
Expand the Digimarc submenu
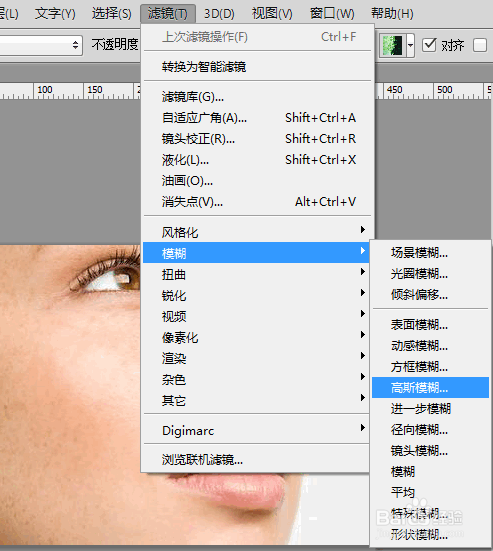tap(256, 430)
